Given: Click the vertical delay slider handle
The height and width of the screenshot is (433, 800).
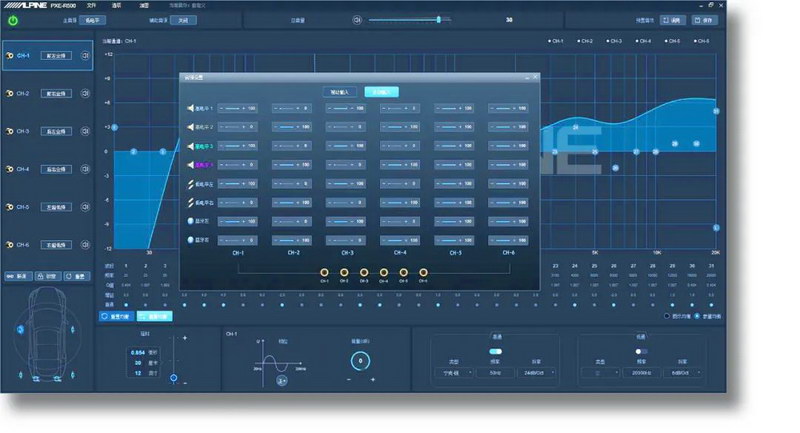Looking at the screenshot, I should pos(173,378).
